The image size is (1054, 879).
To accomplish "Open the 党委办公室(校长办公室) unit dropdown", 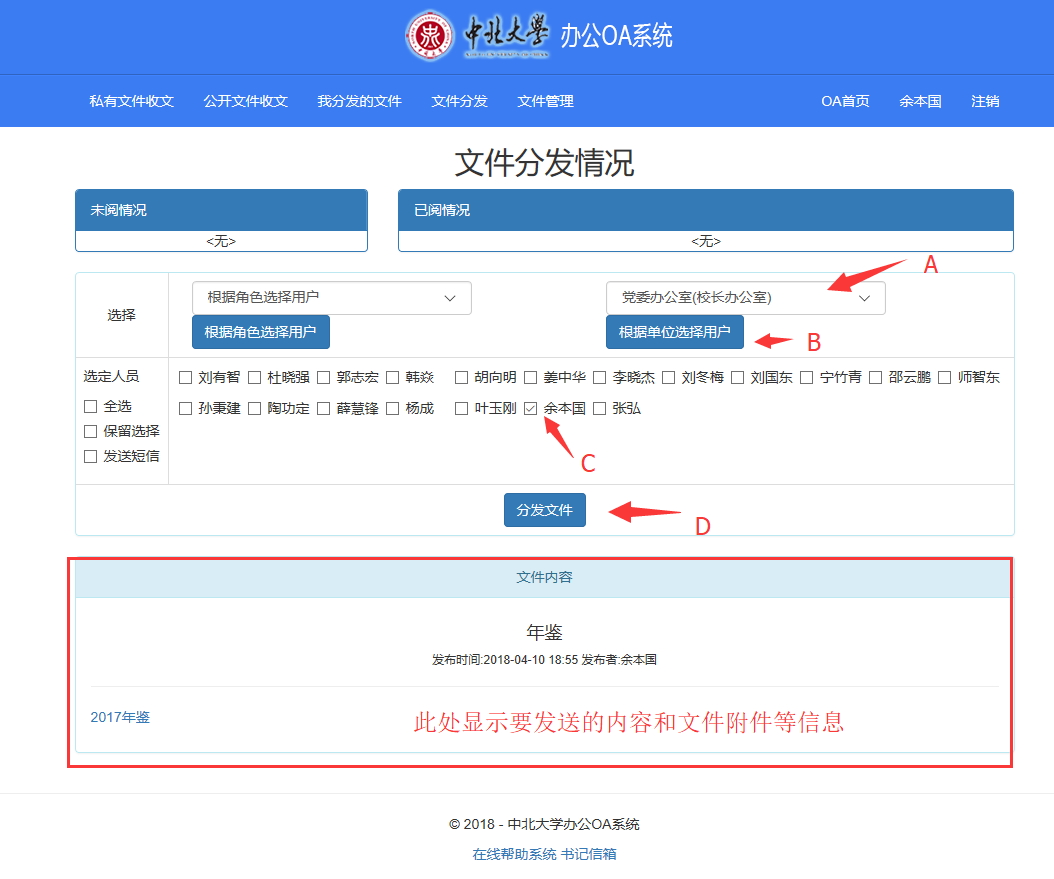I will [x=745, y=298].
